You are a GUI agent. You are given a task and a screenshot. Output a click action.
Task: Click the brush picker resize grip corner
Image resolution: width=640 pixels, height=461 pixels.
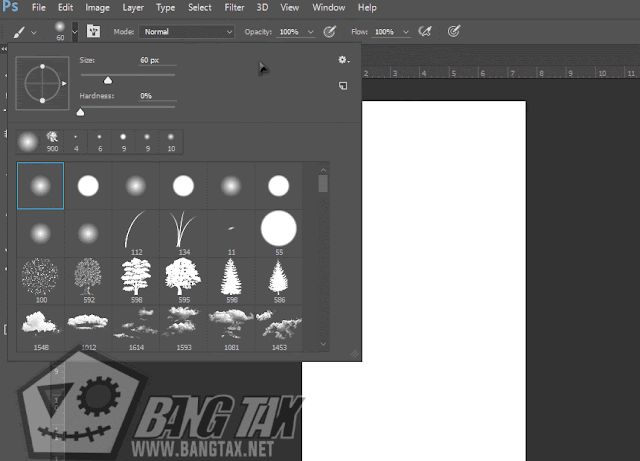point(355,354)
